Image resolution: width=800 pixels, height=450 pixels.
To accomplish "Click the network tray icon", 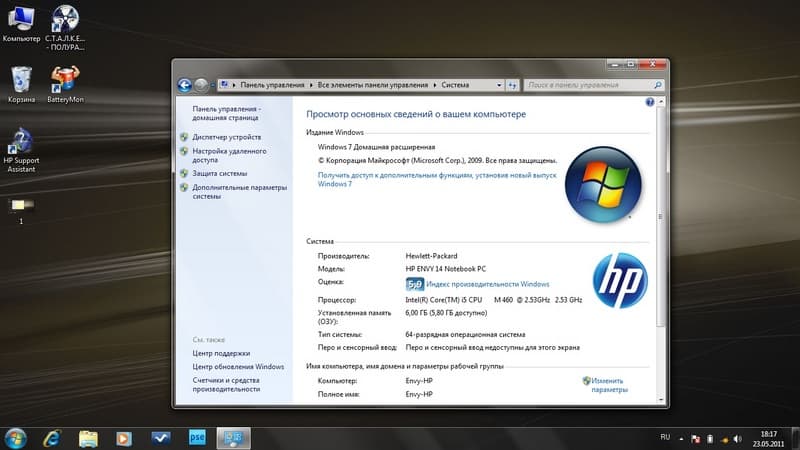I will click(x=724, y=439).
